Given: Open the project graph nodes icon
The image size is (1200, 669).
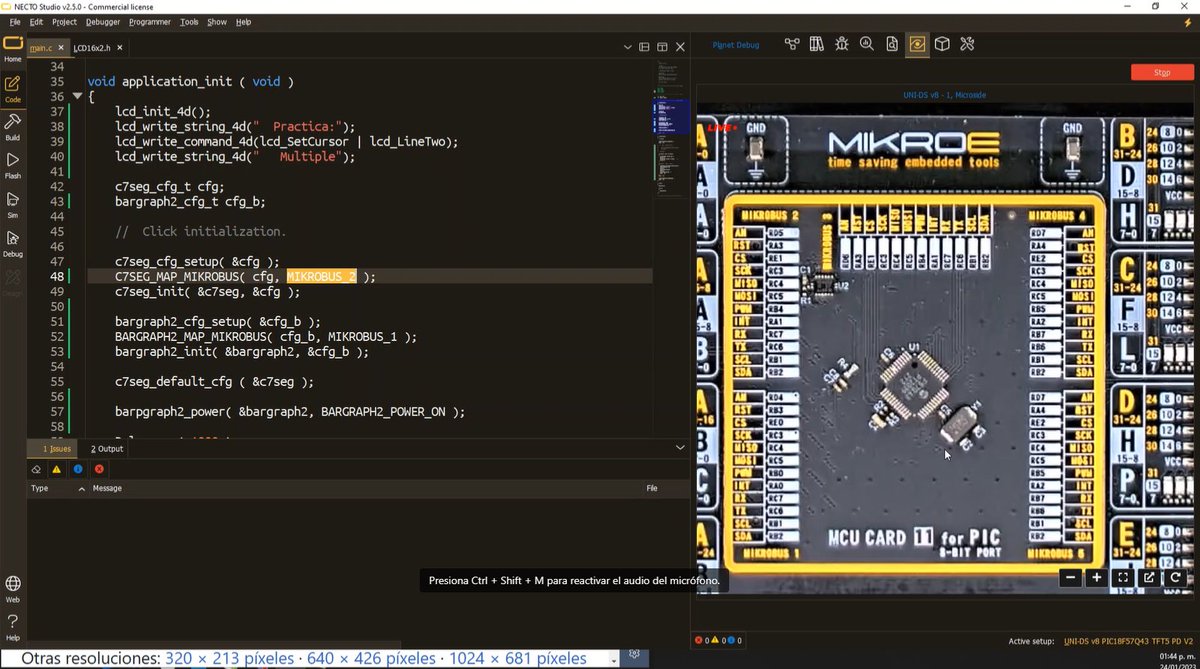Looking at the screenshot, I should click(792, 44).
